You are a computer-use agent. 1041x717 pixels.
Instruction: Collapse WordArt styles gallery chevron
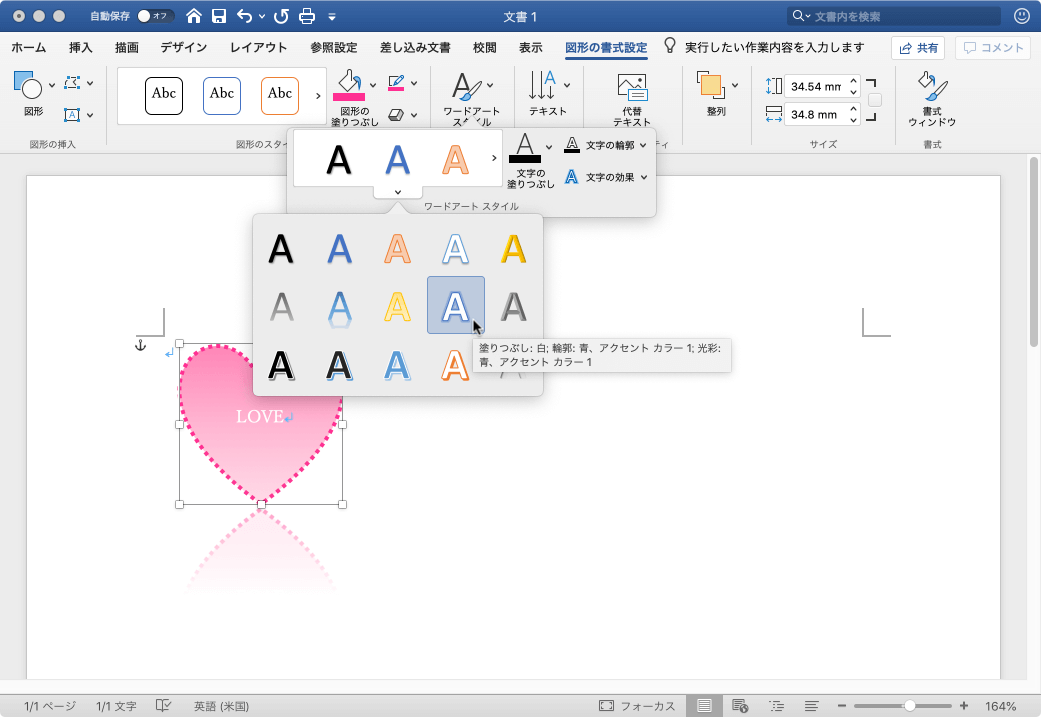[398, 192]
